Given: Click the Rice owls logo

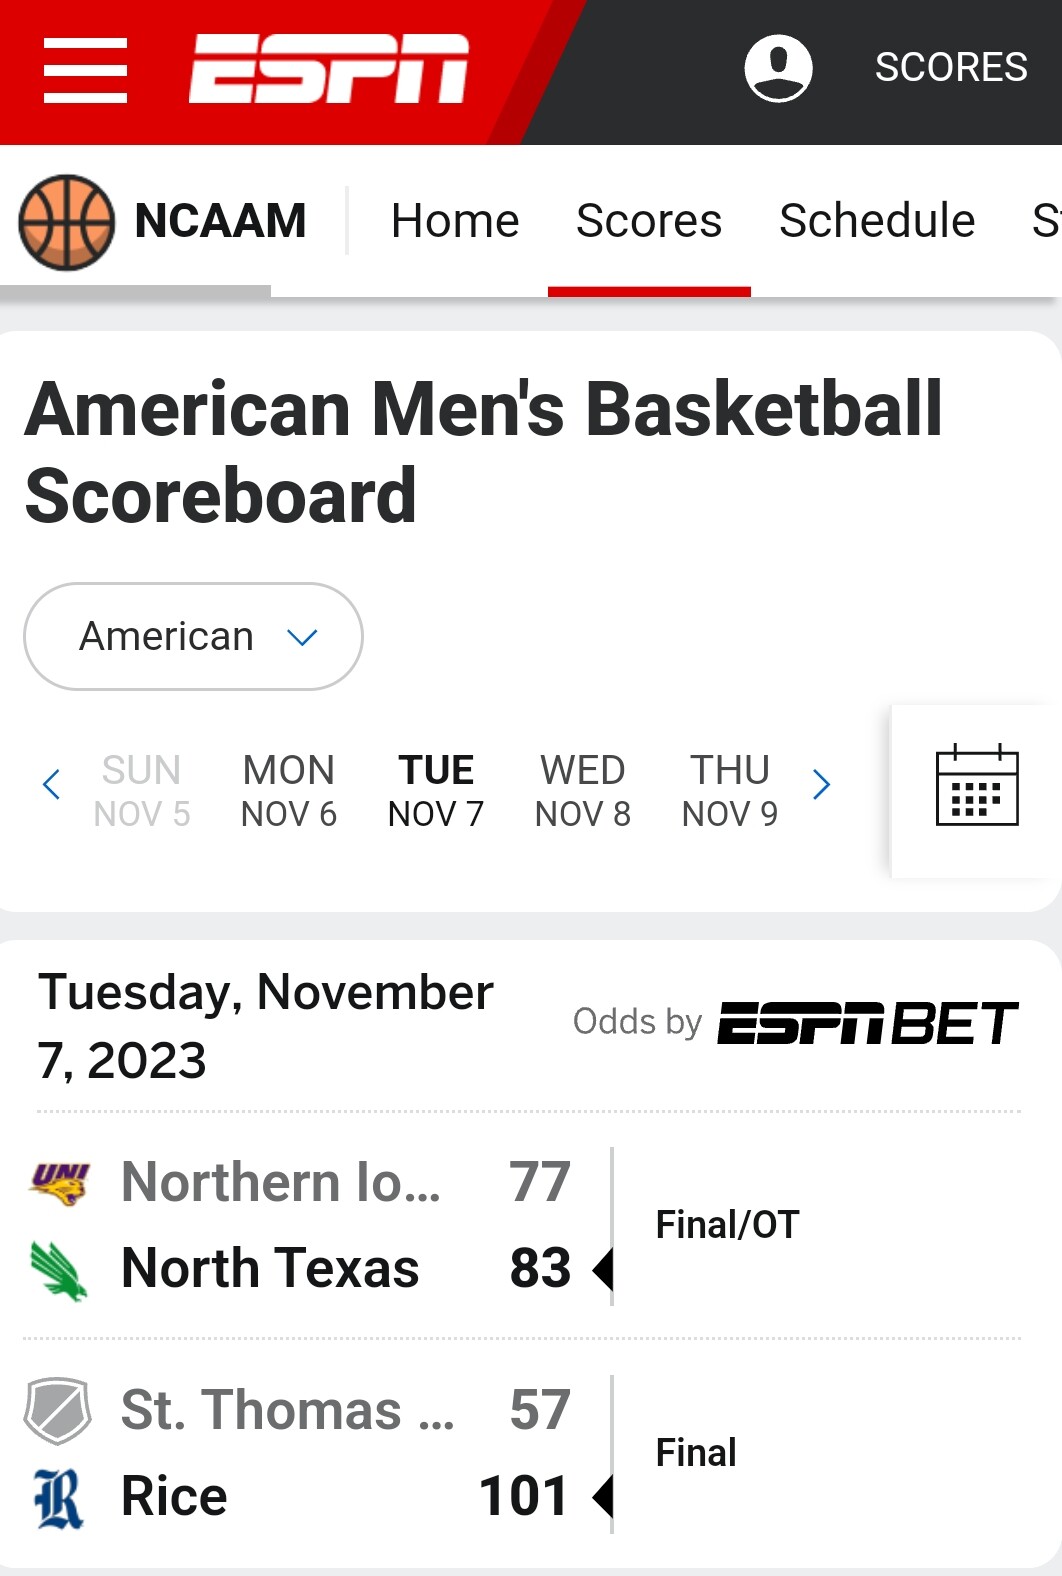Looking at the screenshot, I should click(x=59, y=1497).
